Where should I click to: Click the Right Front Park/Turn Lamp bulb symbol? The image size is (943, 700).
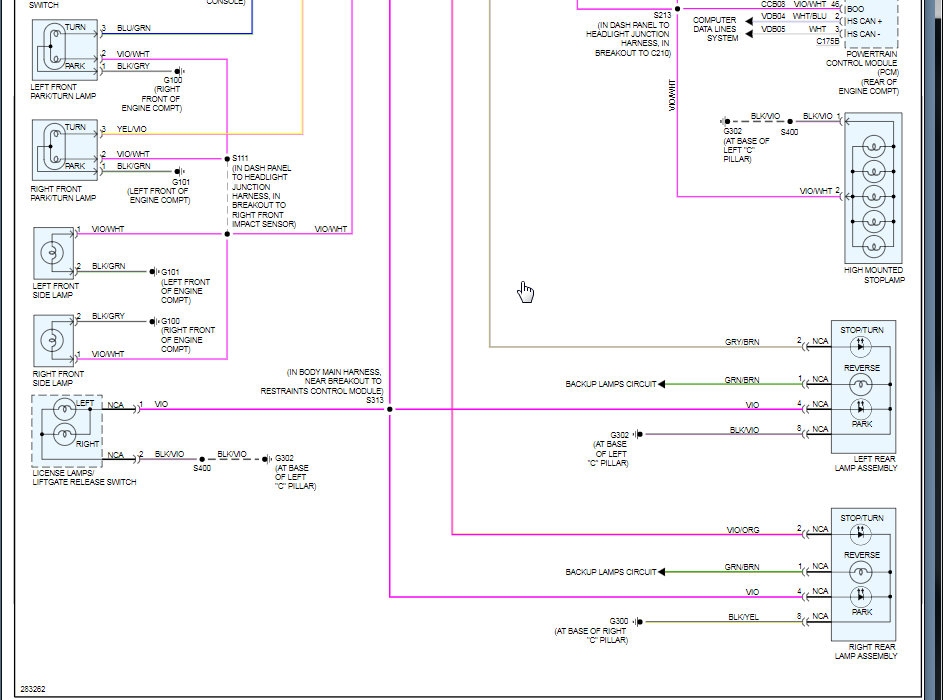[54, 145]
